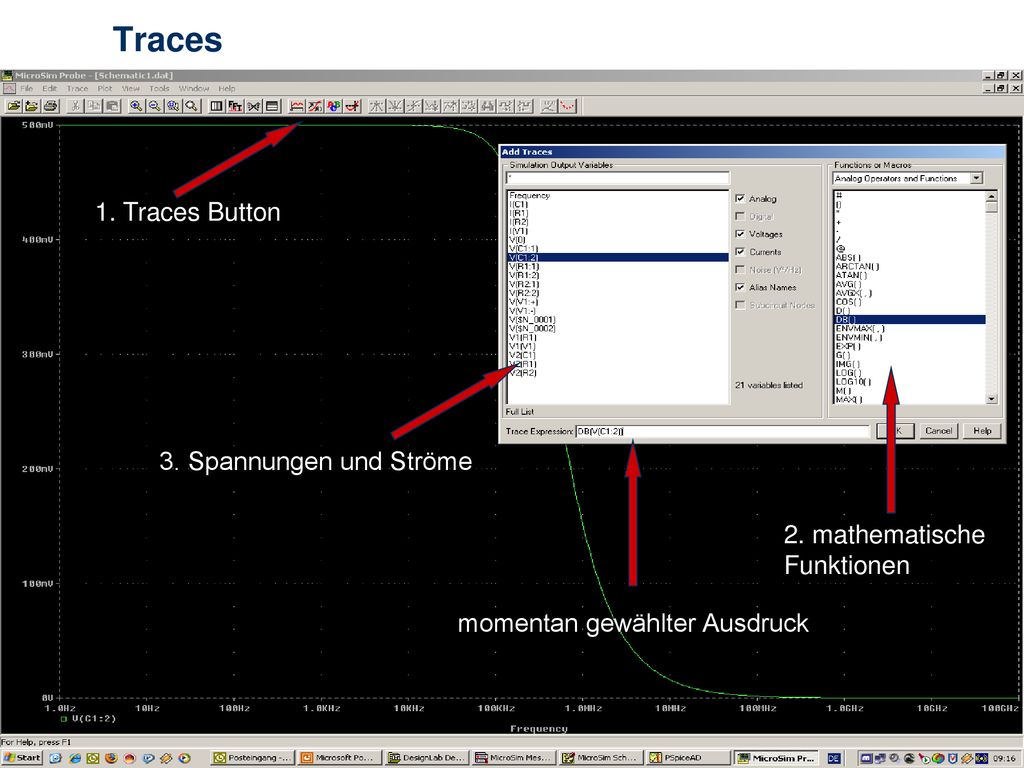Click the Add Trace toolbar icon
1024x768 pixels.
[x=297, y=106]
